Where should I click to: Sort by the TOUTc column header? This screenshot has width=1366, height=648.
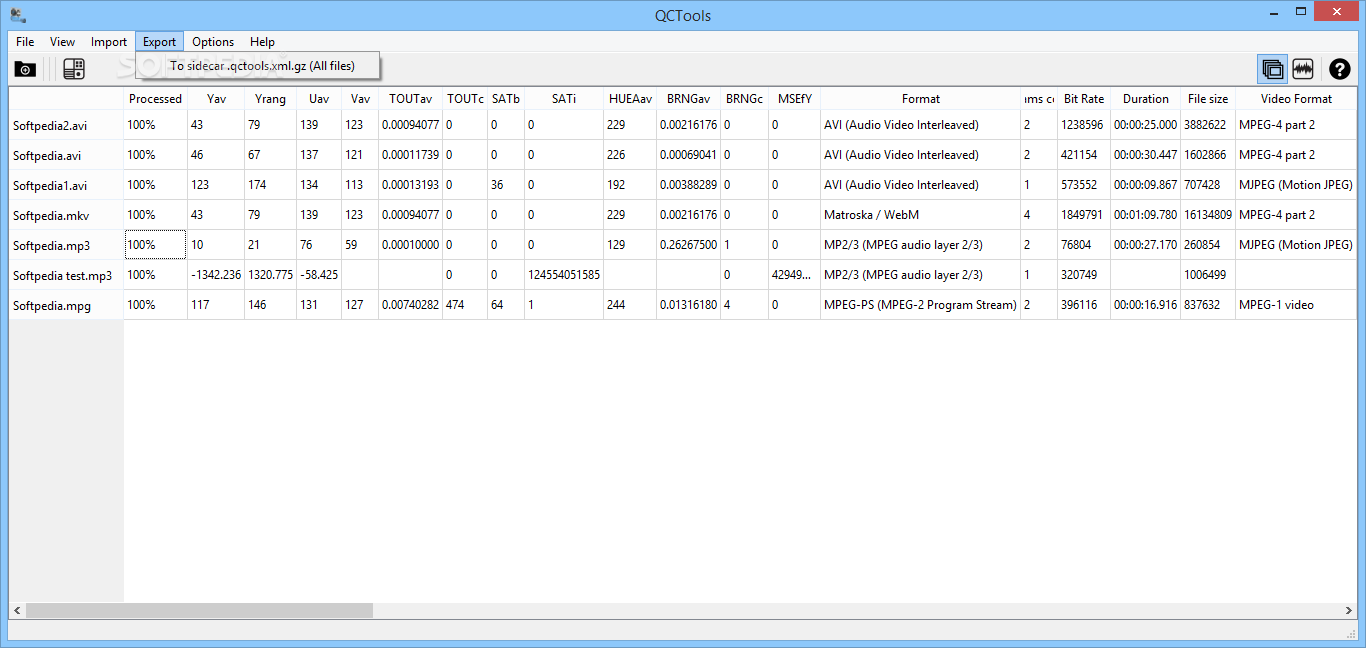(465, 99)
